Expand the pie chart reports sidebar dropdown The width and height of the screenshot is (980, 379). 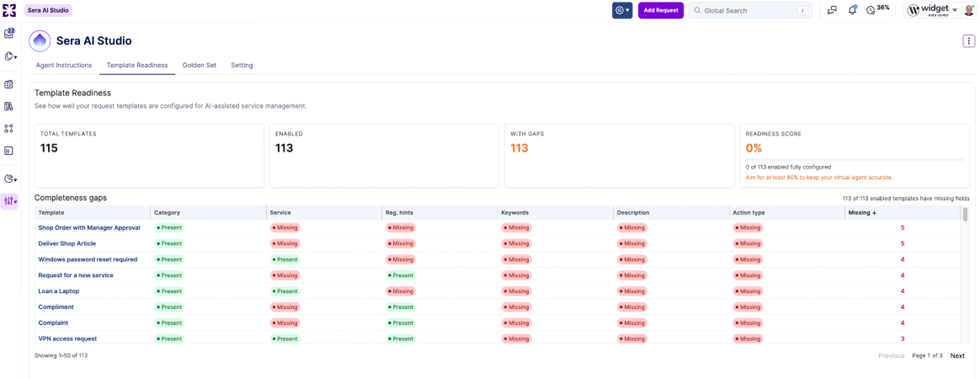pyautogui.click(x=10, y=179)
